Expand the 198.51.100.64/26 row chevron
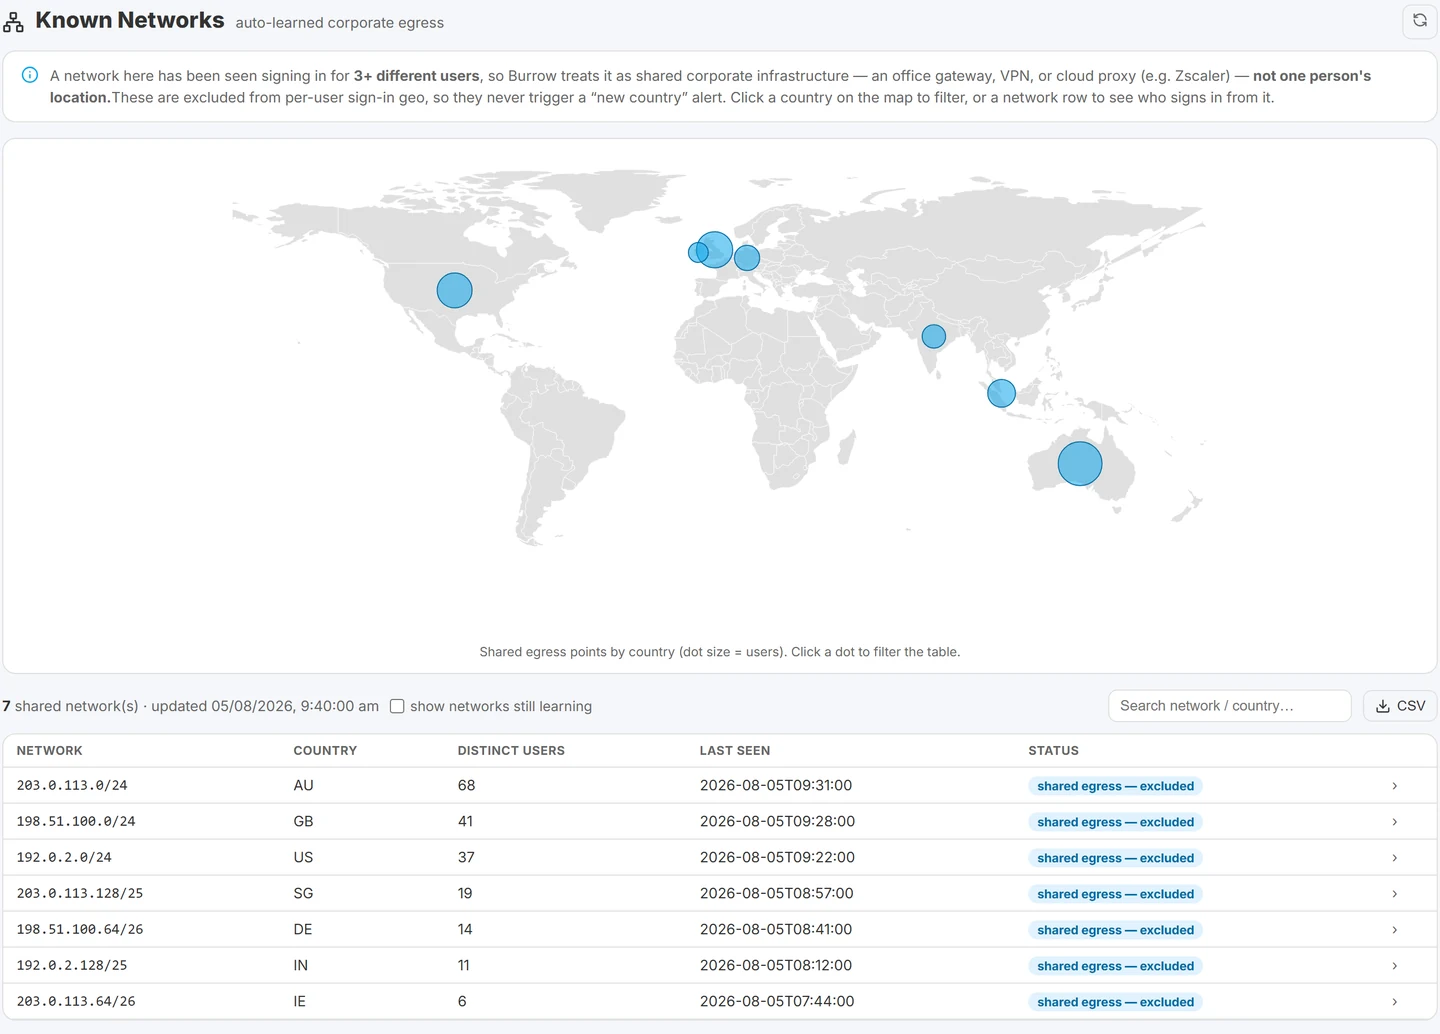Screen dimensions: 1440x1034 (x=1394, y=930)
